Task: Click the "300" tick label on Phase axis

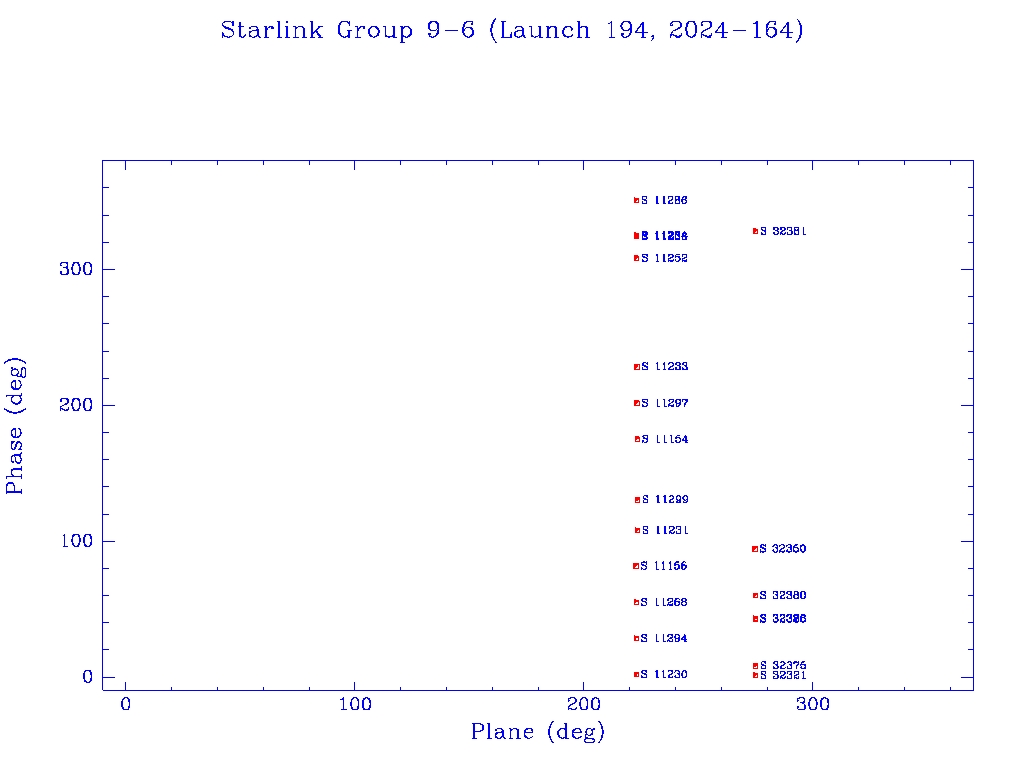Action: [76, 269]
